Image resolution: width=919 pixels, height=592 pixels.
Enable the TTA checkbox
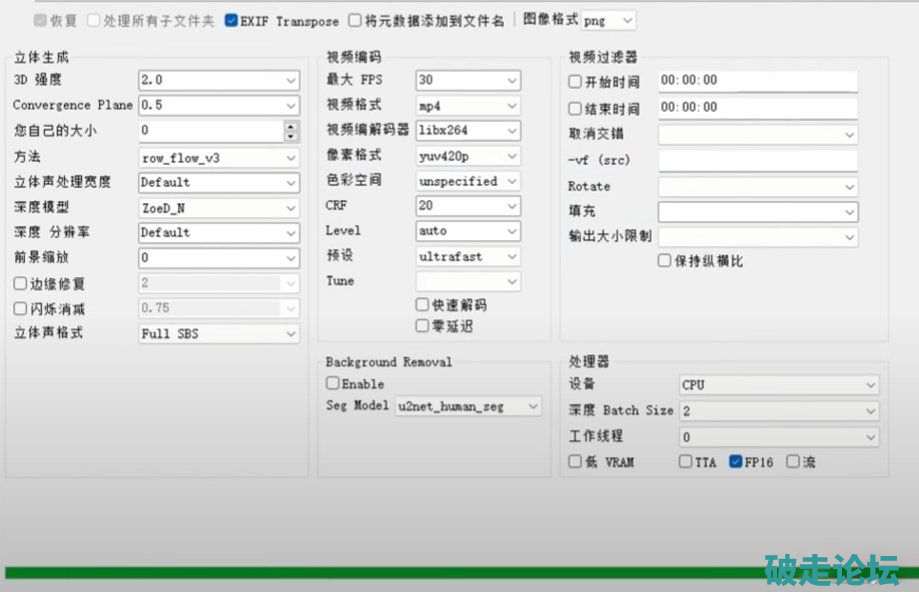pyautogui.click(x=685, y=462)
